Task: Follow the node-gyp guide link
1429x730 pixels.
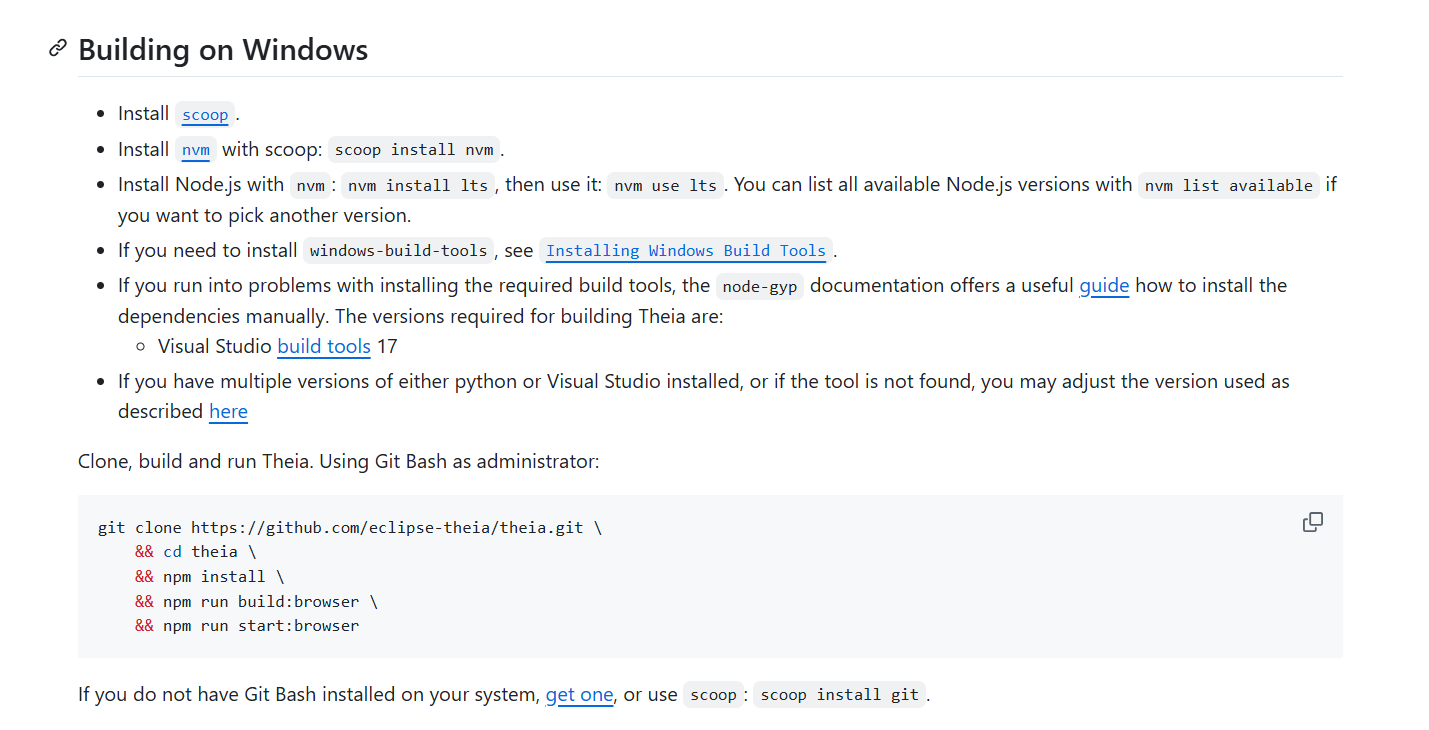Action: (1104, 286)
